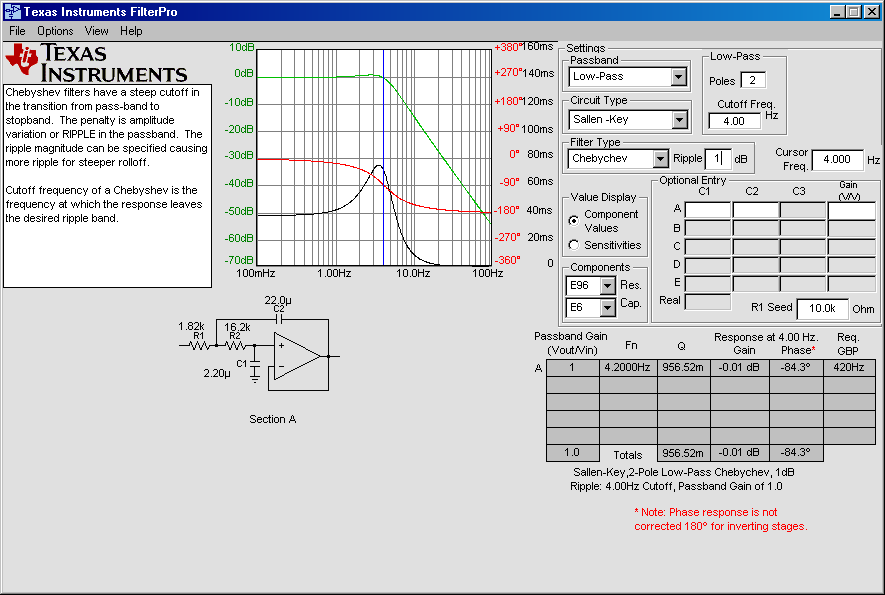Viewport: 885px width, 595px height.
Task: Click the Totals Q cell 956.52m
Action: point(683,453)
